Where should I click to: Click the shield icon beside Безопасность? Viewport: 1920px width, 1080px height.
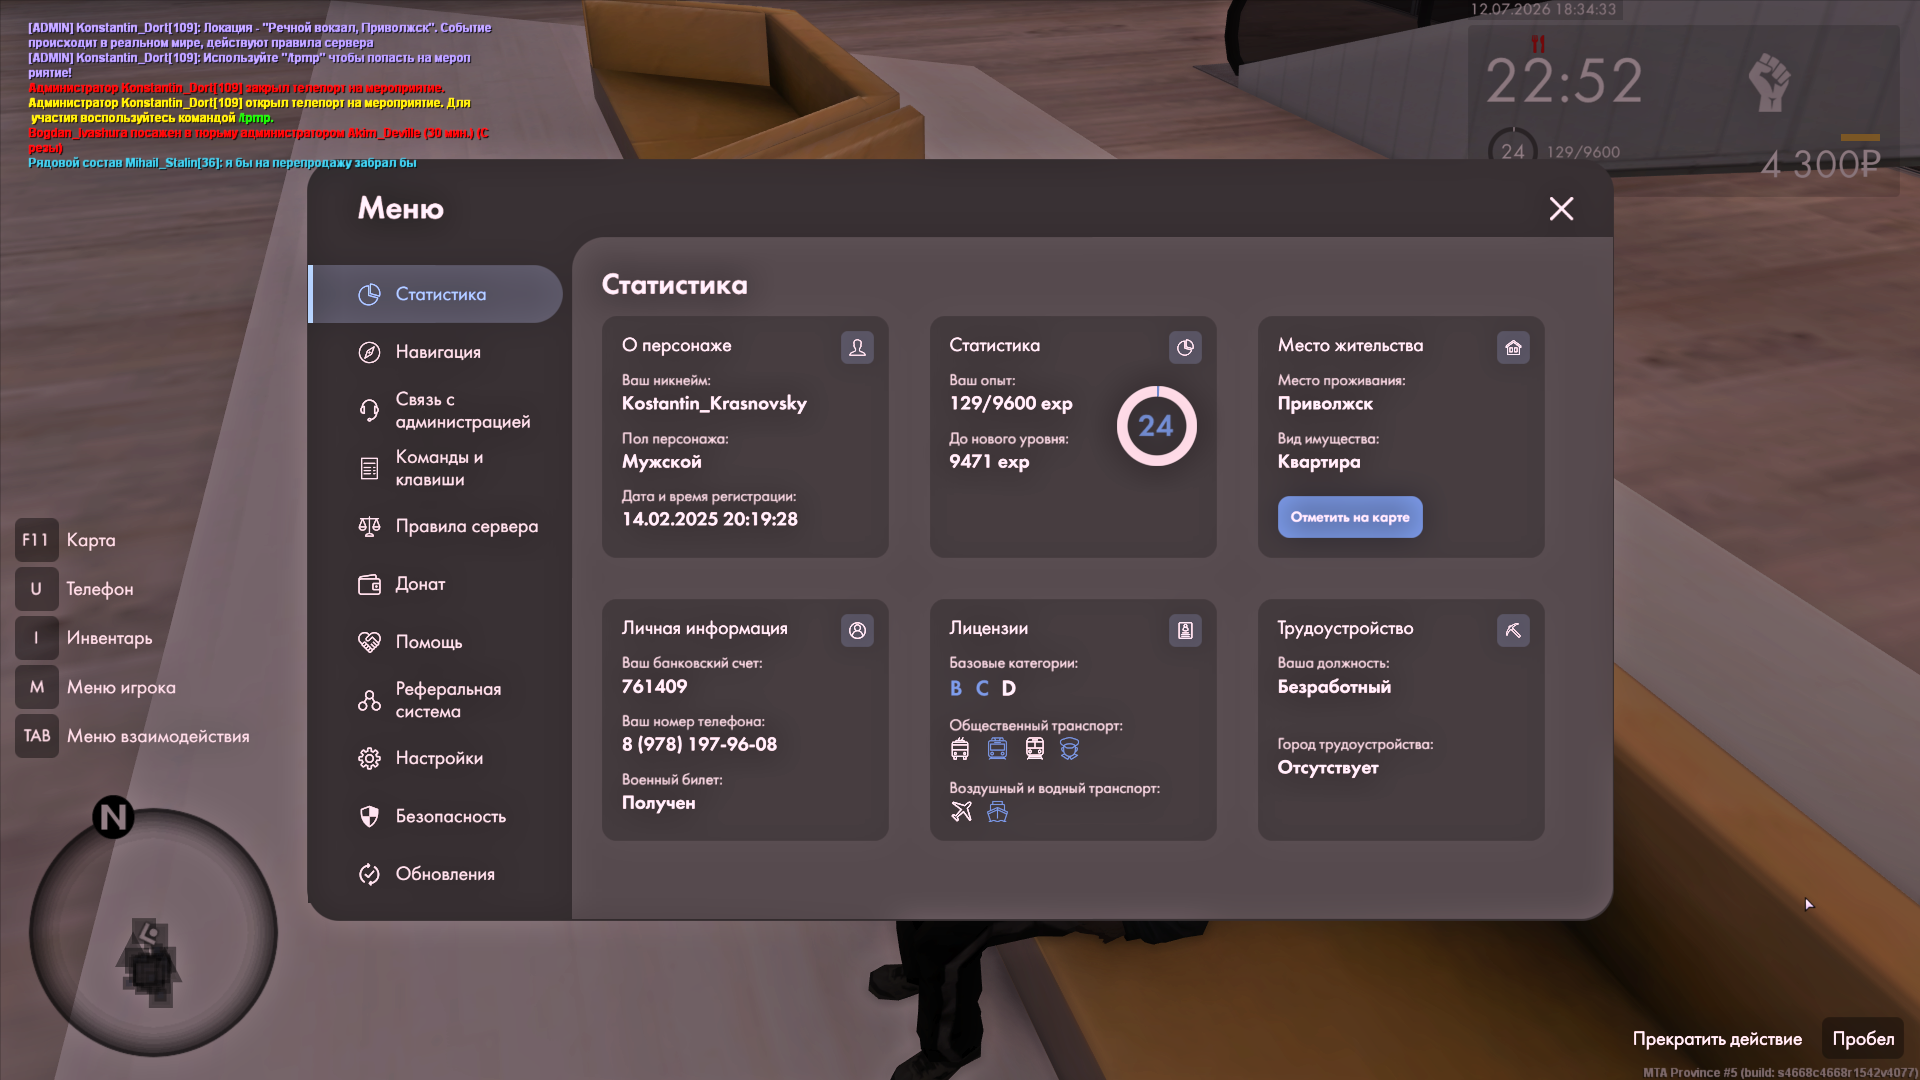(369, 816)
